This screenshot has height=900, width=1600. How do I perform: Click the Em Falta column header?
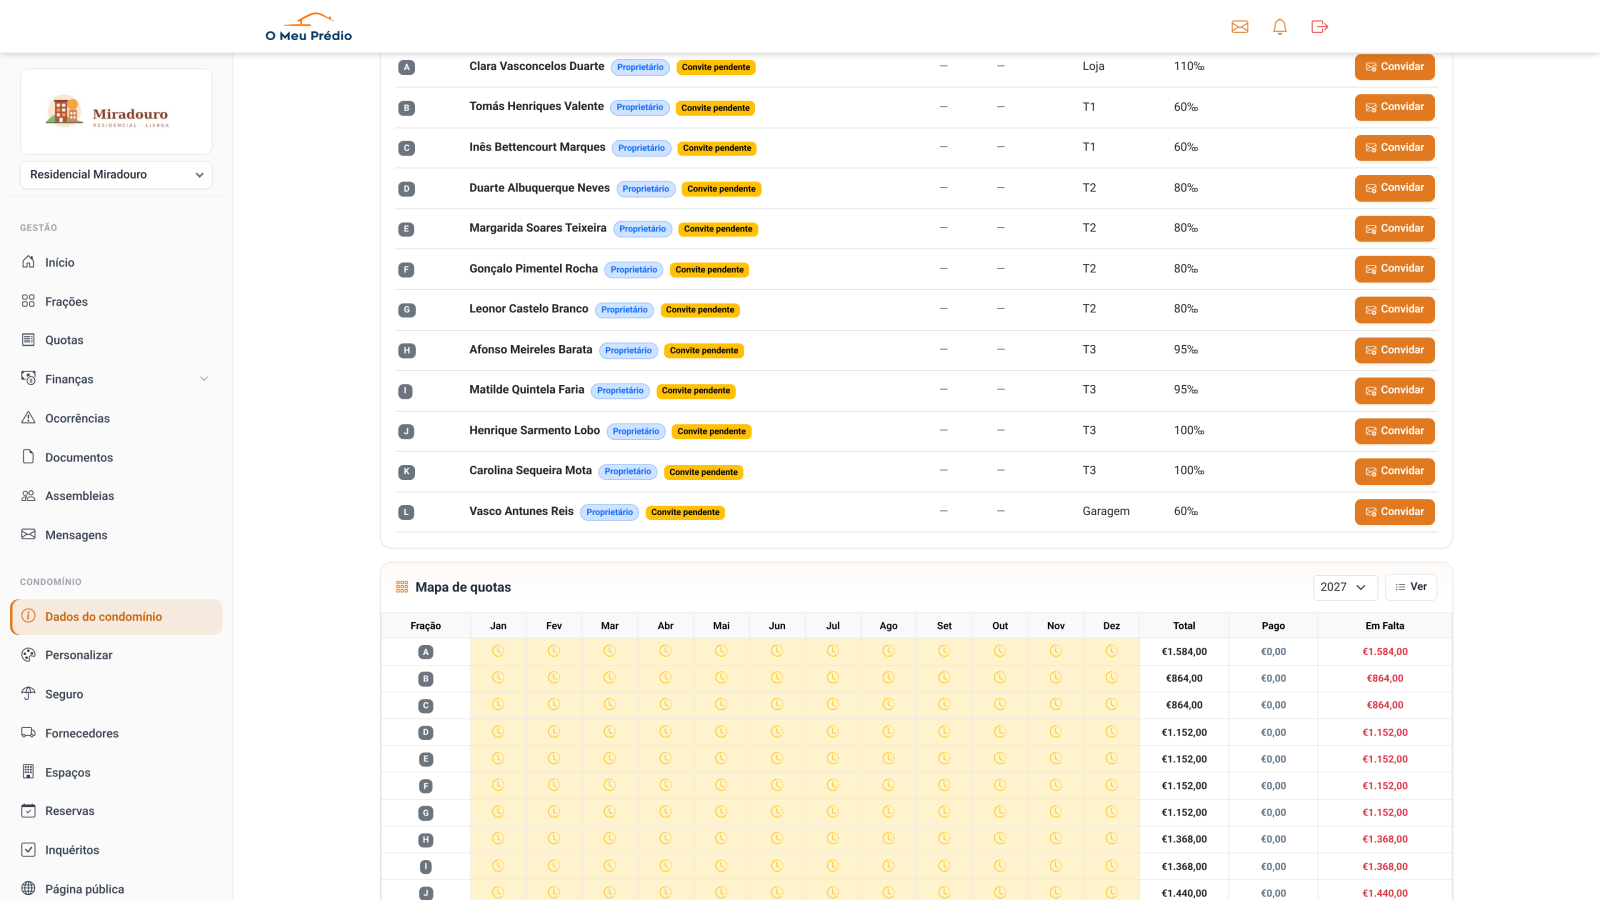pos(1385,626)
